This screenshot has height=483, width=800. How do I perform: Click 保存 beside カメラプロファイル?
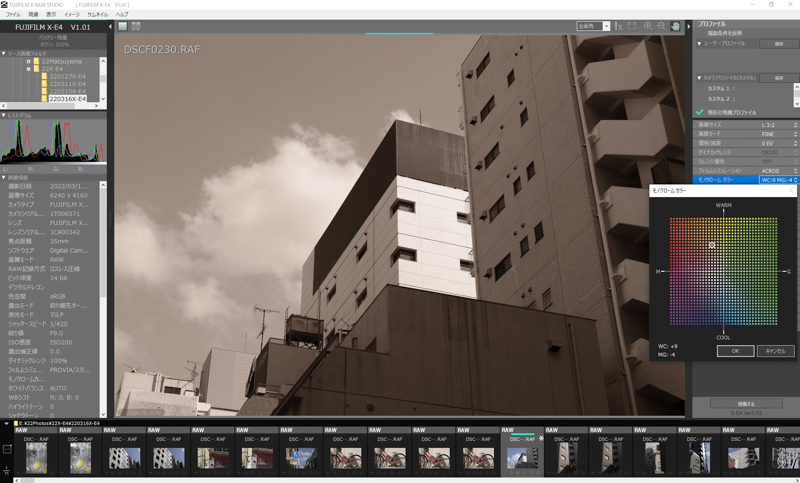[x=779, y=78]
